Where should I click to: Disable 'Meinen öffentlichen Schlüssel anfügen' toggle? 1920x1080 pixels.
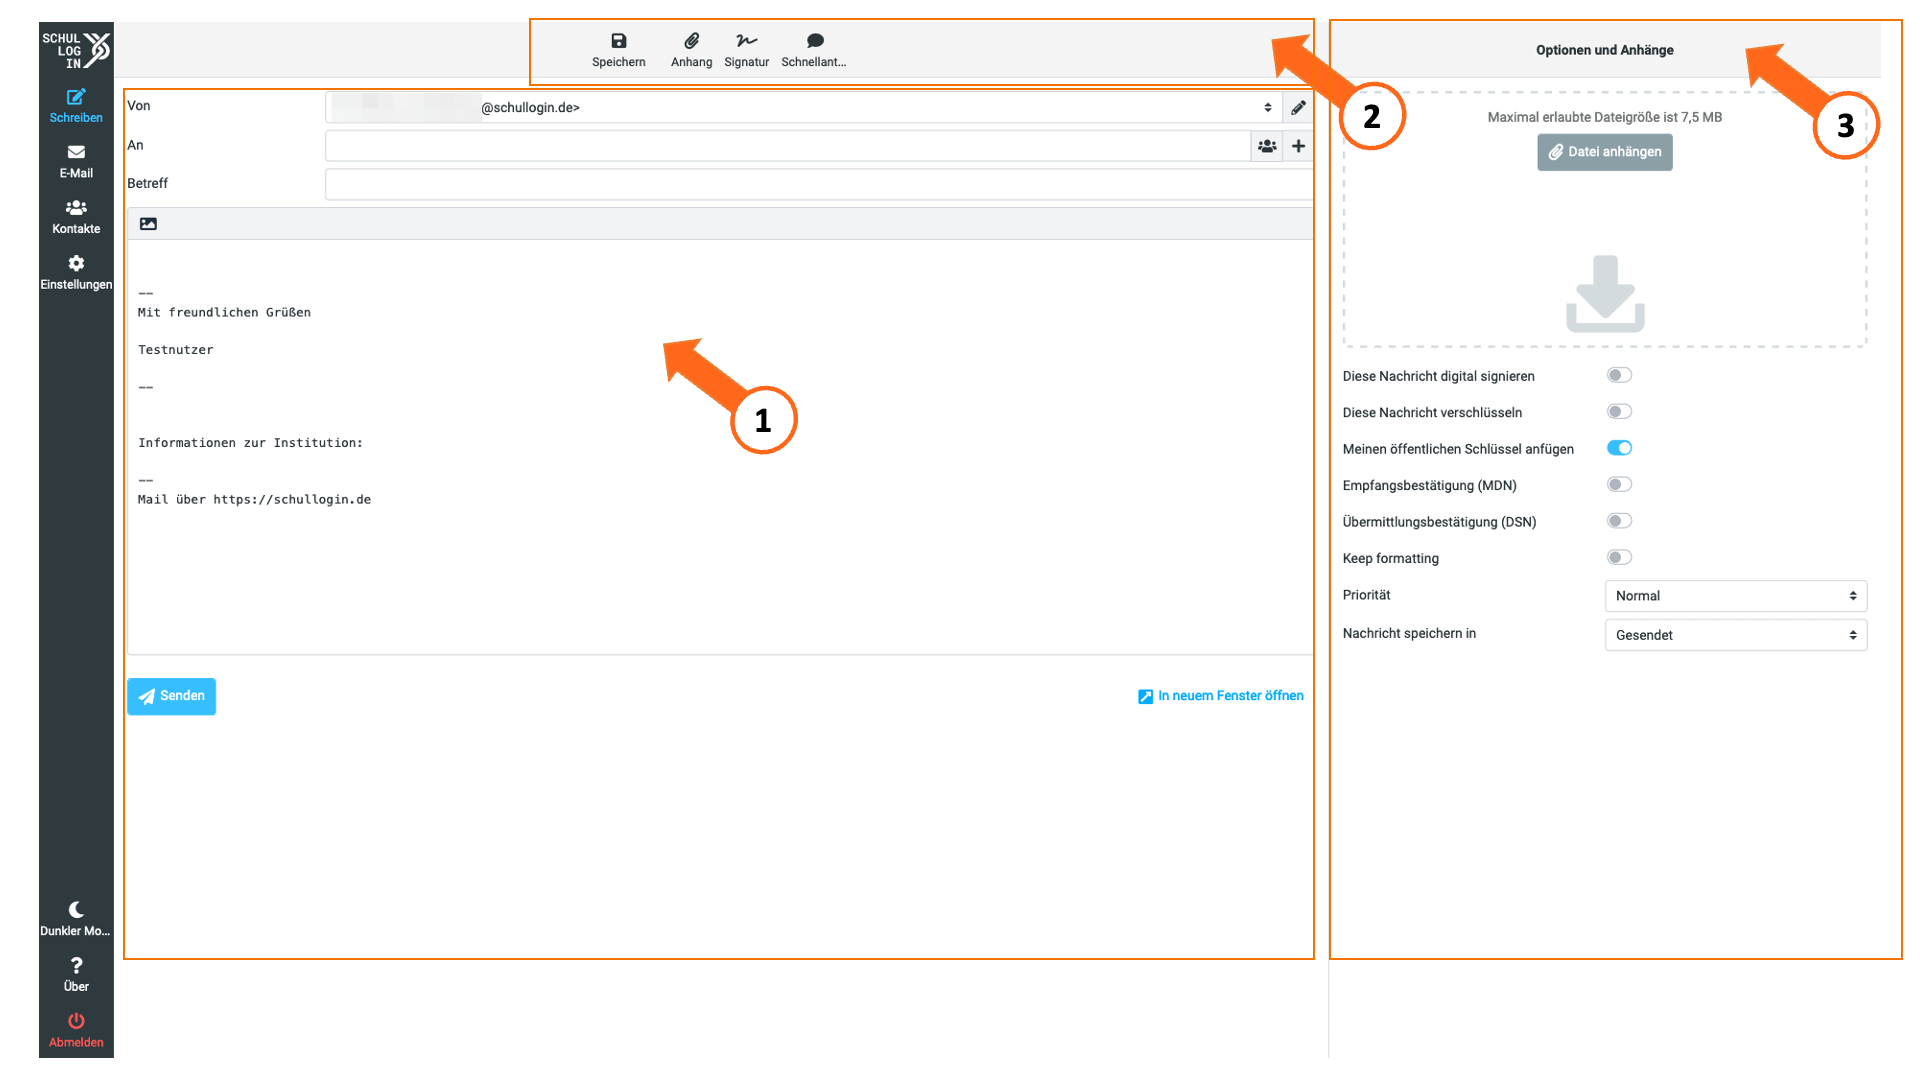pos(1619,448)
